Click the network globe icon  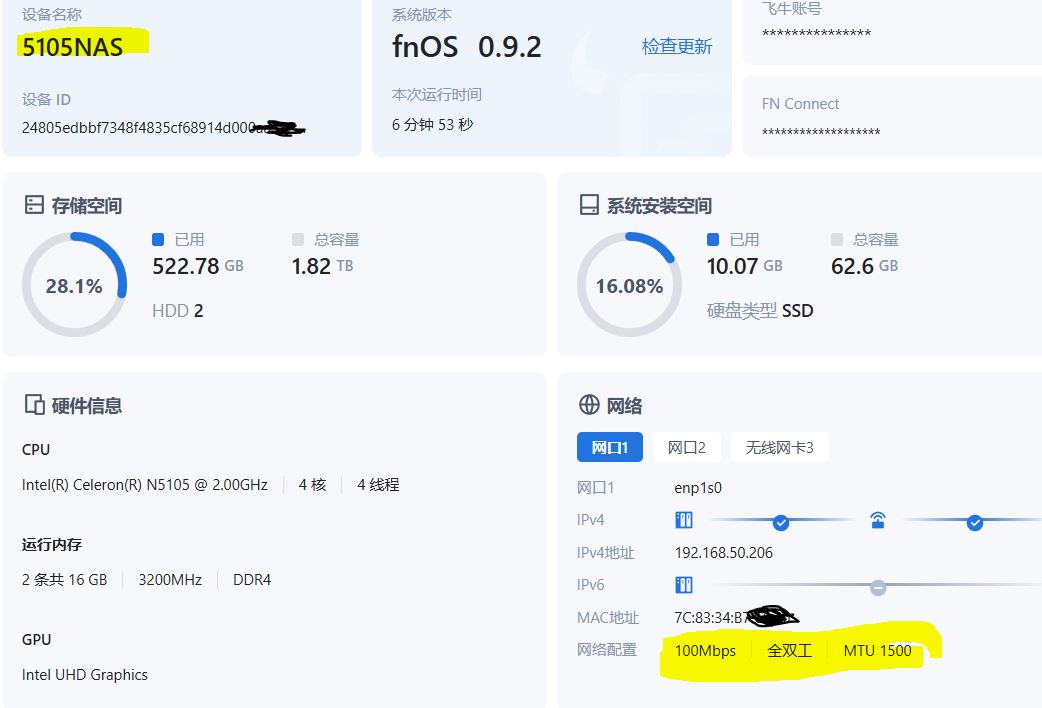pos(589,404)
